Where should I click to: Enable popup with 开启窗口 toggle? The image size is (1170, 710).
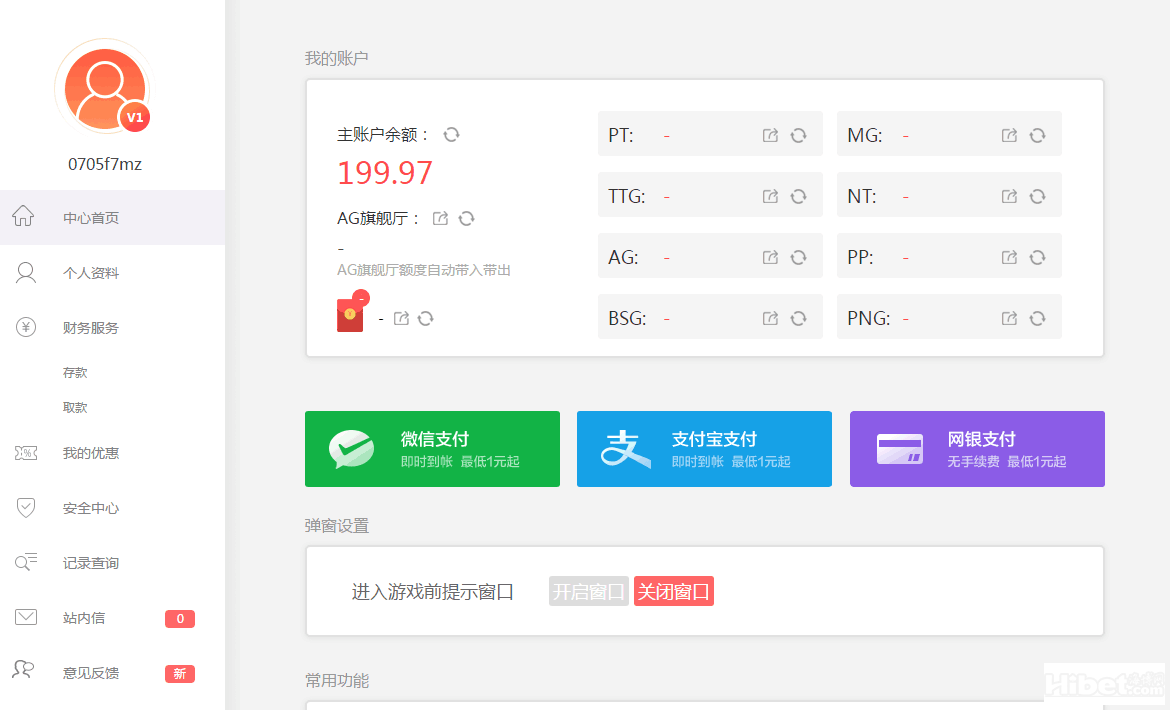coord(588,591)
